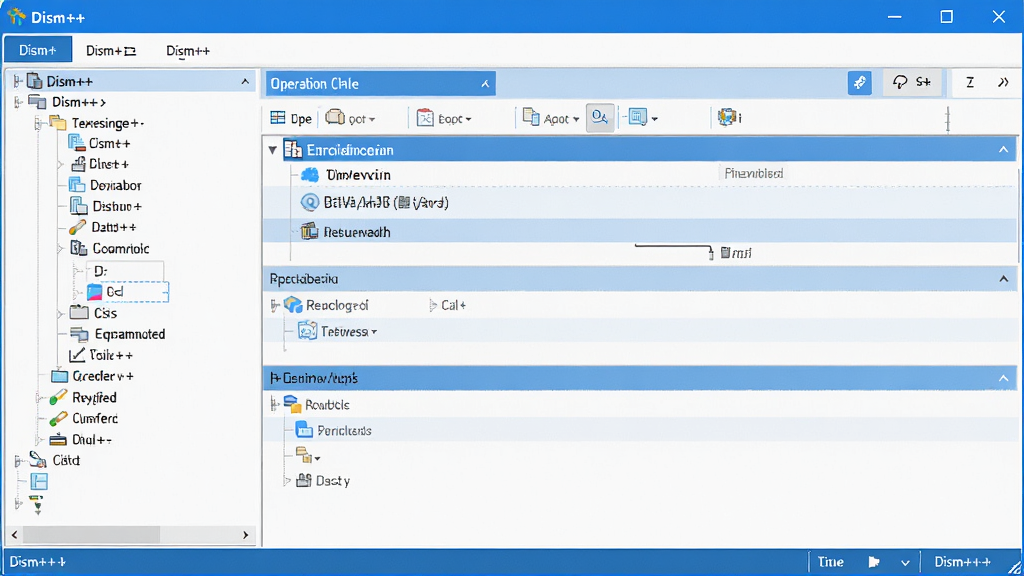Select the Dism++> tree node

click(x=67, y=102)
